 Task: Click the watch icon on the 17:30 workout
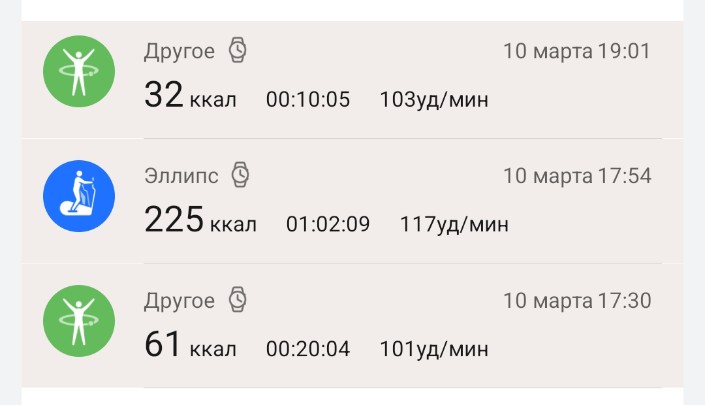[238, 299]
